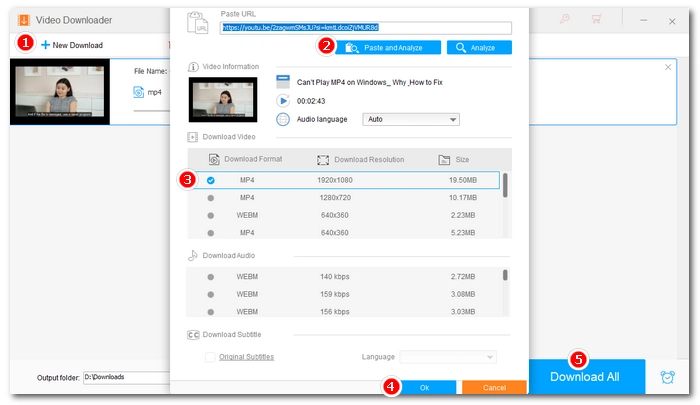
Task: Choose the WEBM 140 kbps audio option
Action: [211, 275]
